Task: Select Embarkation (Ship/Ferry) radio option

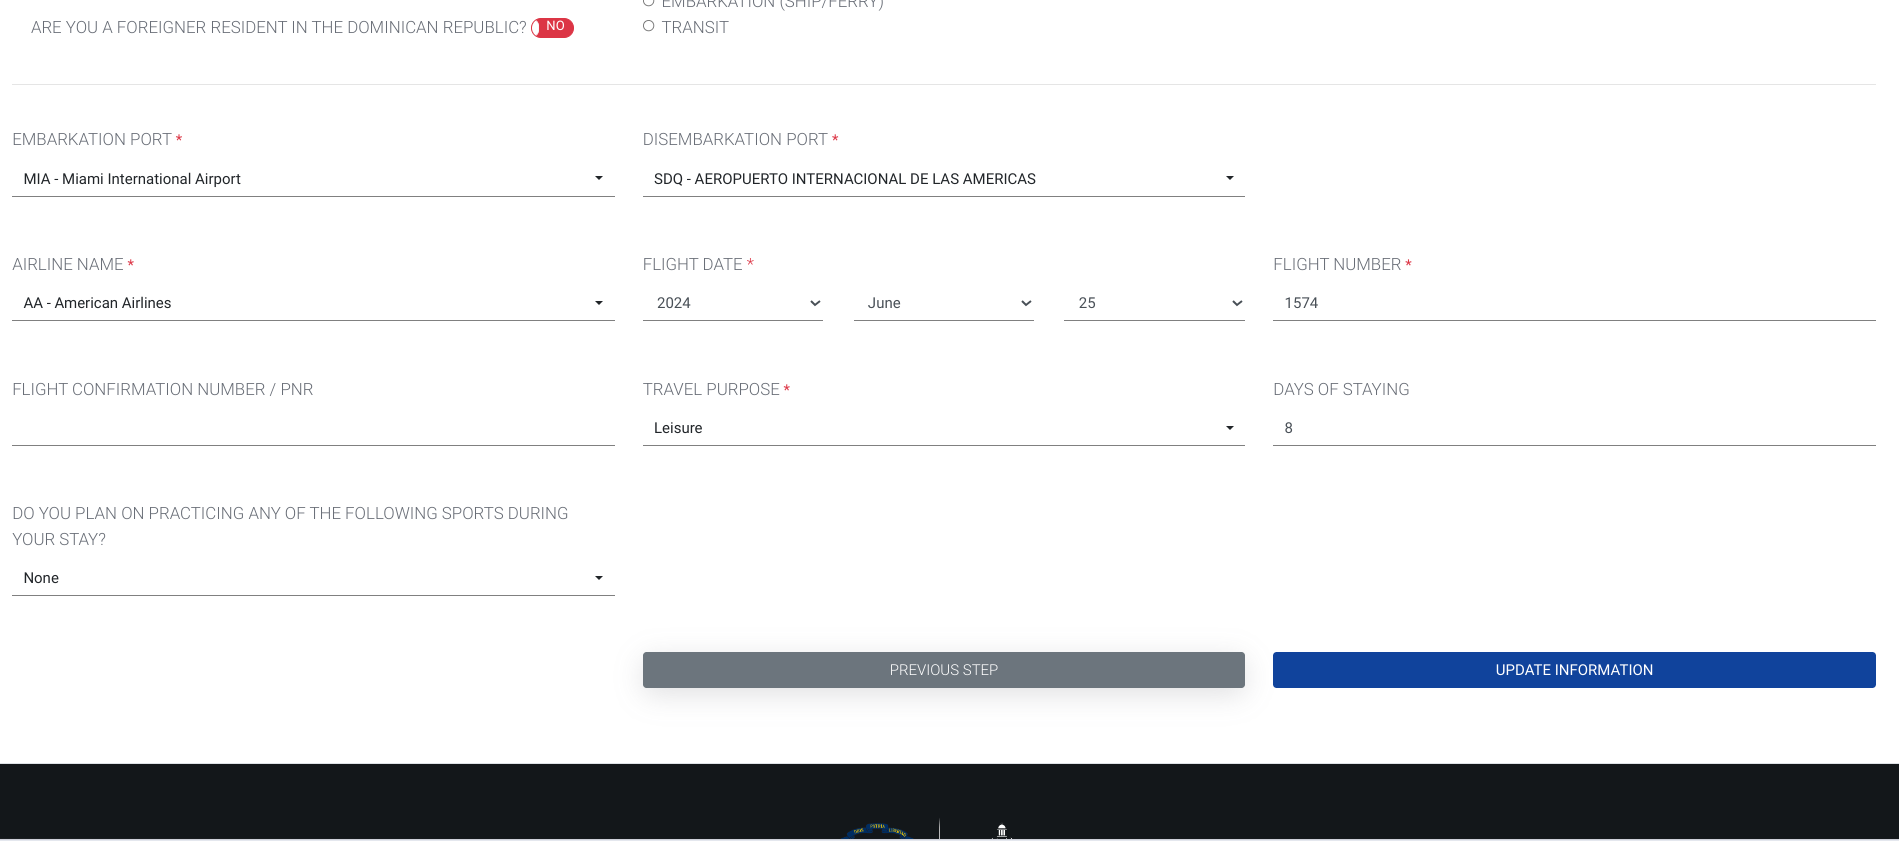Action: point(649,3)
